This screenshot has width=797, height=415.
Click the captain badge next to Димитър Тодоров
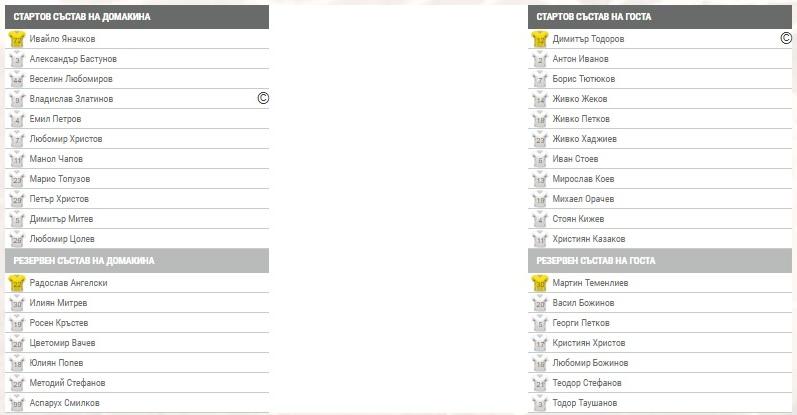click(786, 38)
